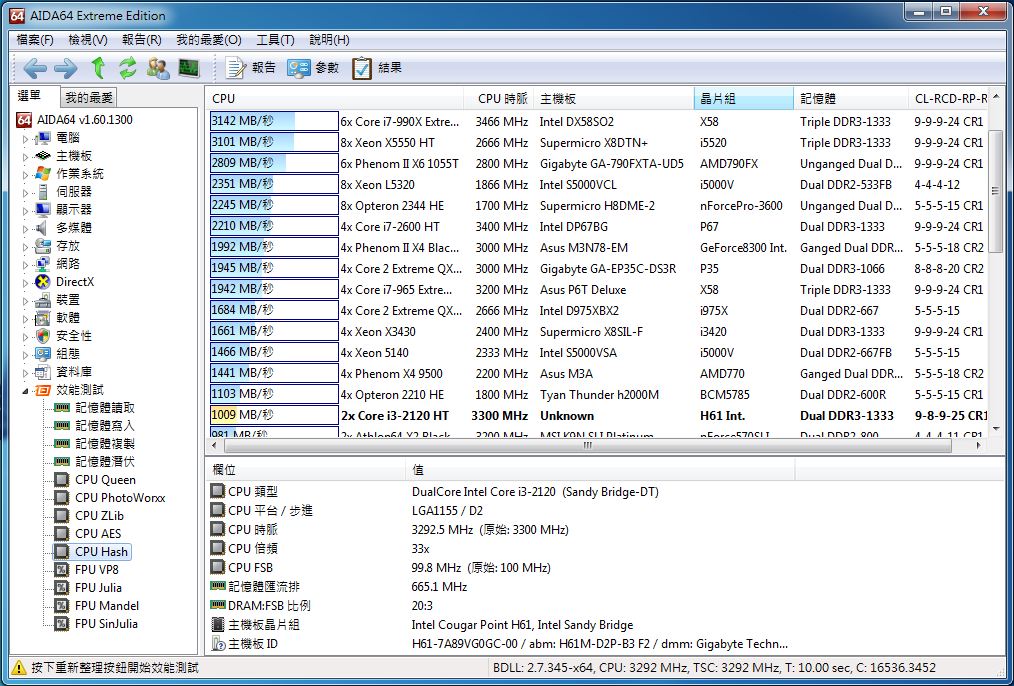
Task: Select FPU Julia benchmark in tree
Action: click(98, 588)
